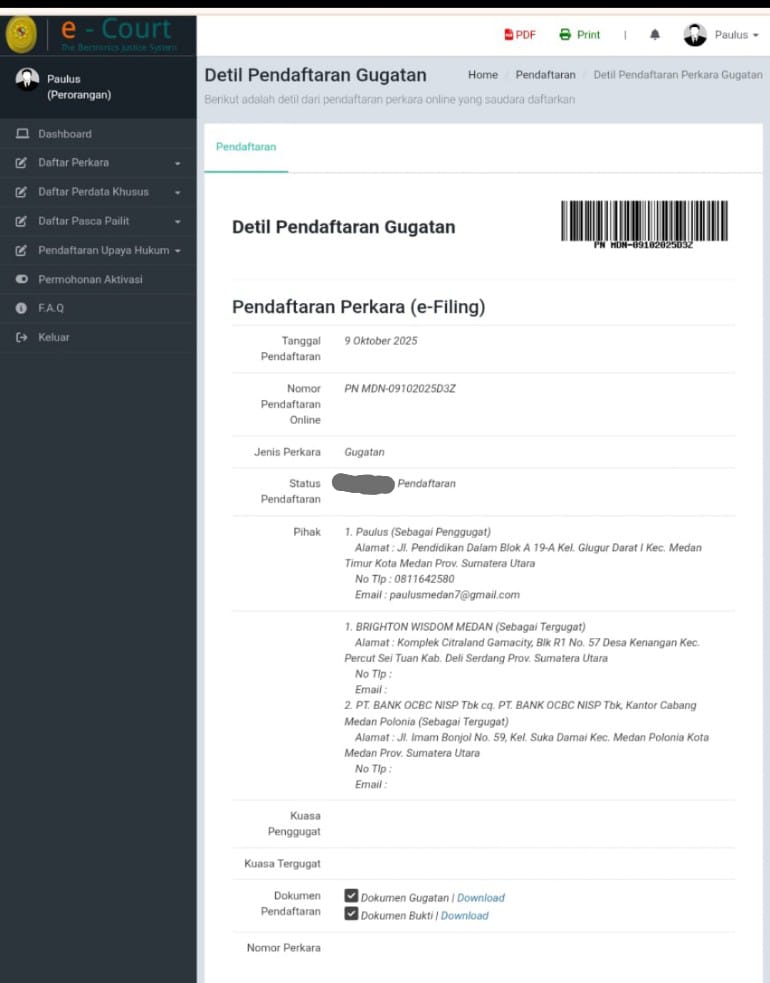Download the Dokumen Gugatan file
Image resolution: width=770 pixels, height=983 pixels.
coord(481,898)
